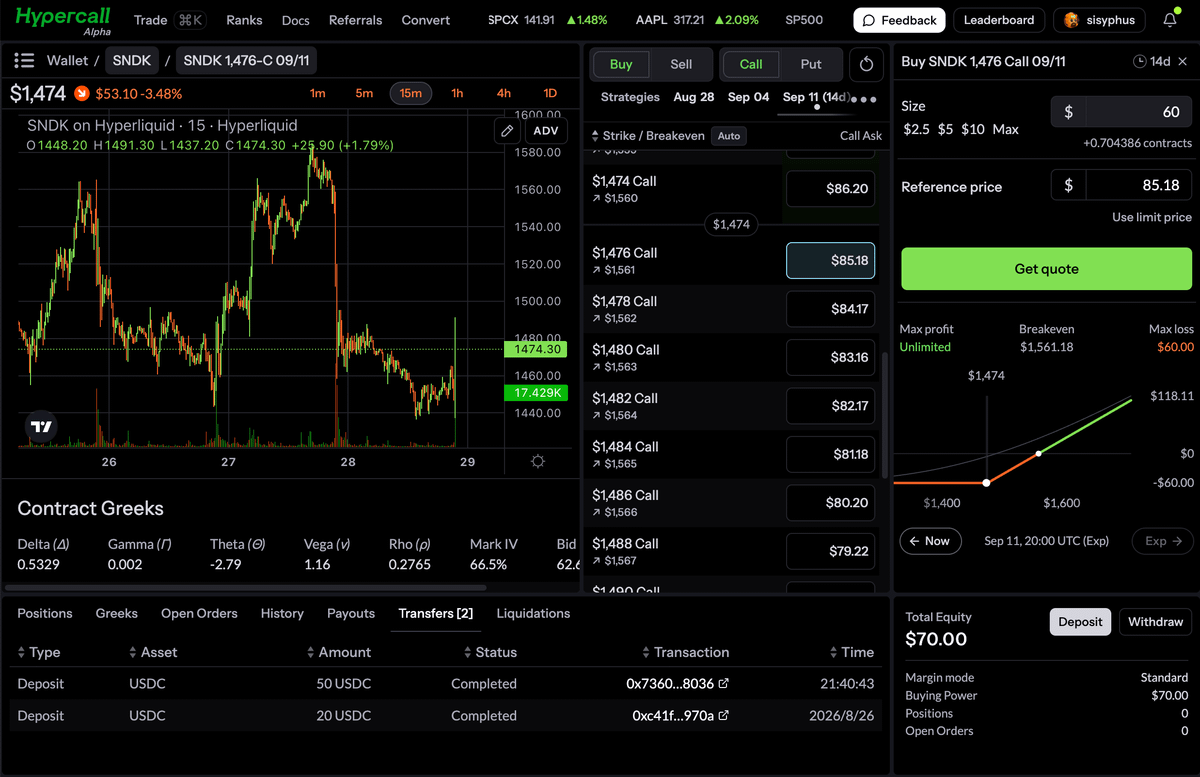Screen dimensions: 1200x777
Task: Switch to the History tab
Action: click(x=282, y=613)
